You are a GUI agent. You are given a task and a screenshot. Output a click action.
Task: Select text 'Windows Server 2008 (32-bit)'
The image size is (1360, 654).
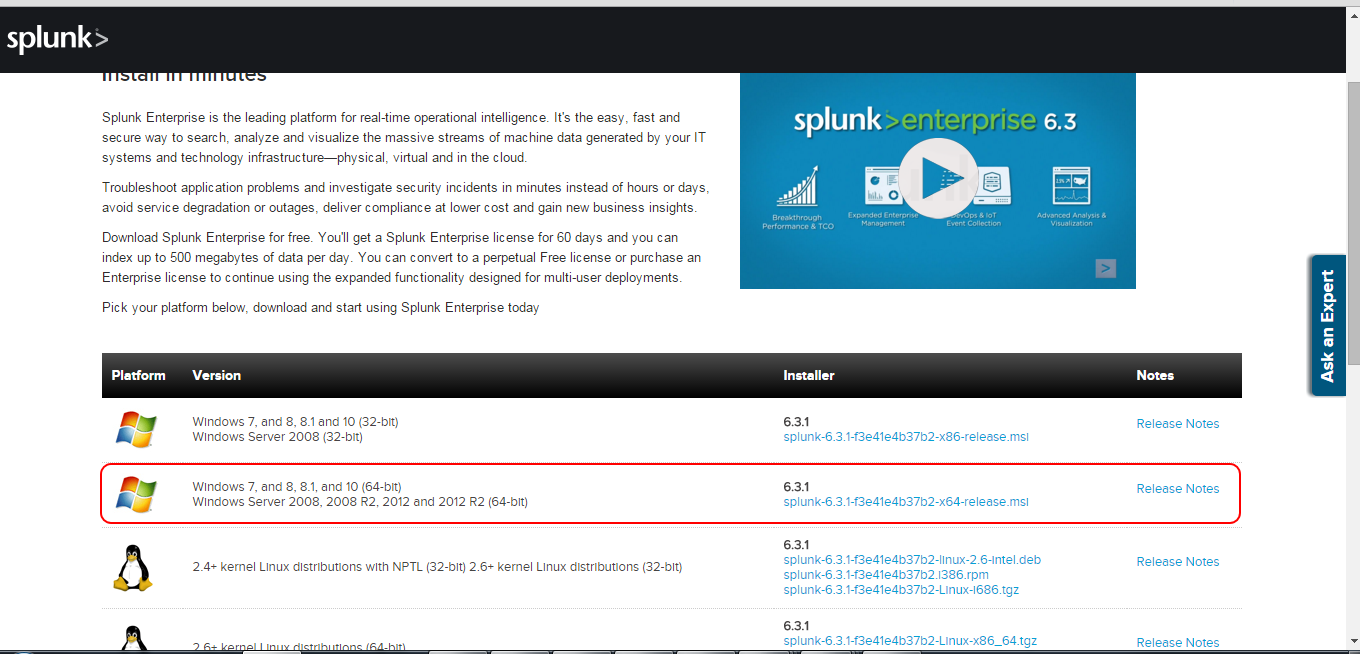coord(277,437)
